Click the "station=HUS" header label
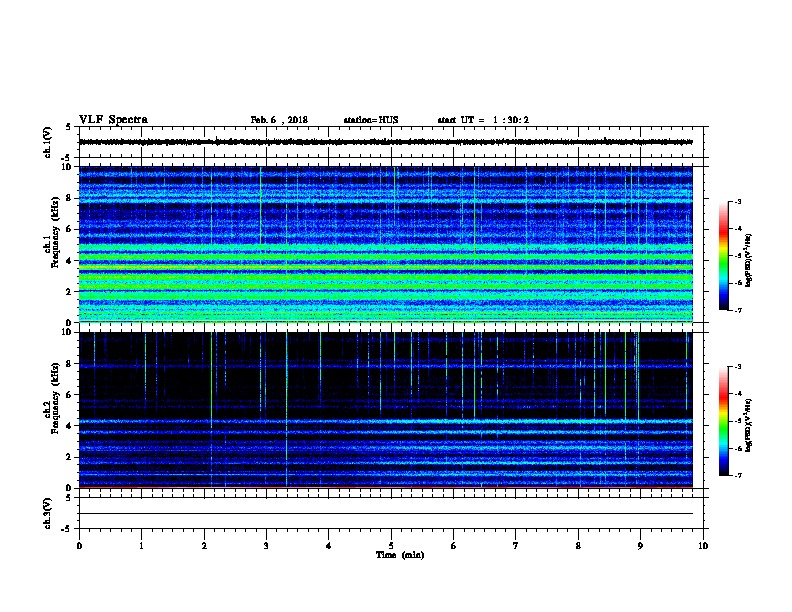The height and width of the screenshot is (612, 792). pyautogui.click(x=371, y=120)
